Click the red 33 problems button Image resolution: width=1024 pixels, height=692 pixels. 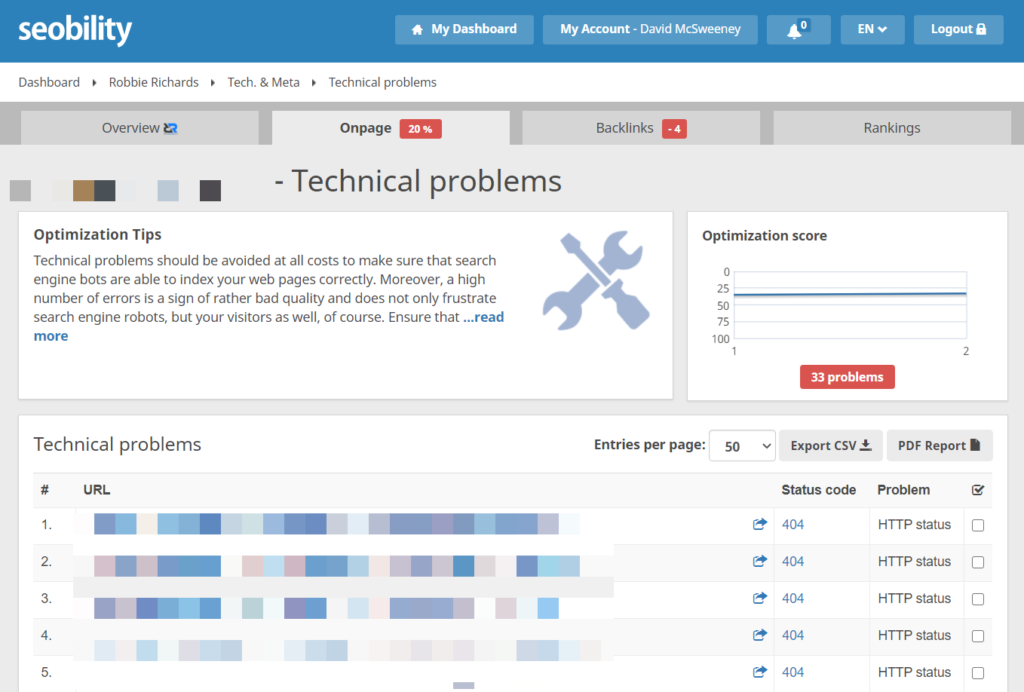tap(847, 377)
